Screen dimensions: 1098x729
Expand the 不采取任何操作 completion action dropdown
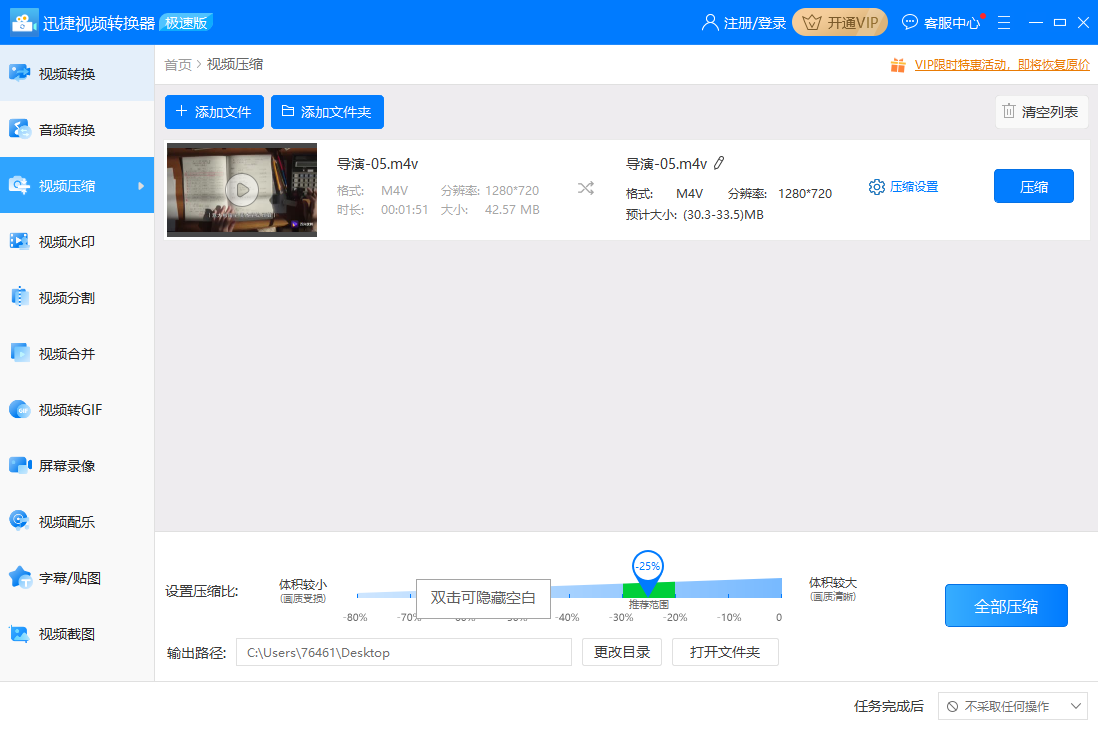click(x=1012, y=705)
